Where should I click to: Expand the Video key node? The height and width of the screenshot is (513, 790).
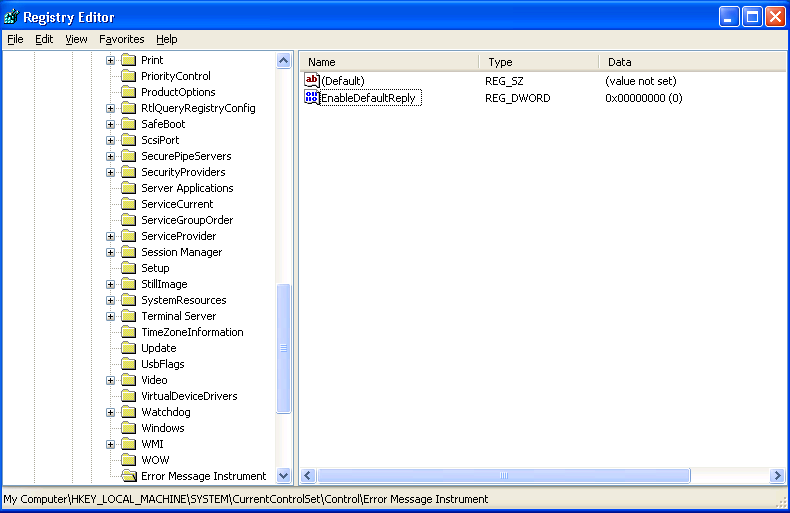click(111, 380)
